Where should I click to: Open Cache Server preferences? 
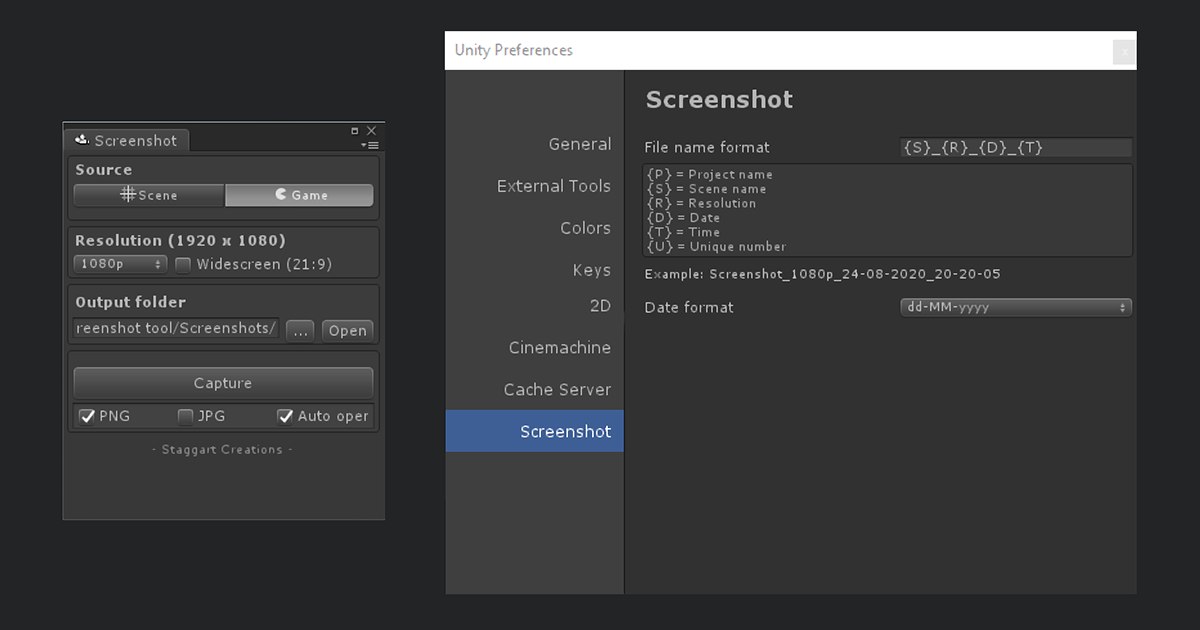557,390
